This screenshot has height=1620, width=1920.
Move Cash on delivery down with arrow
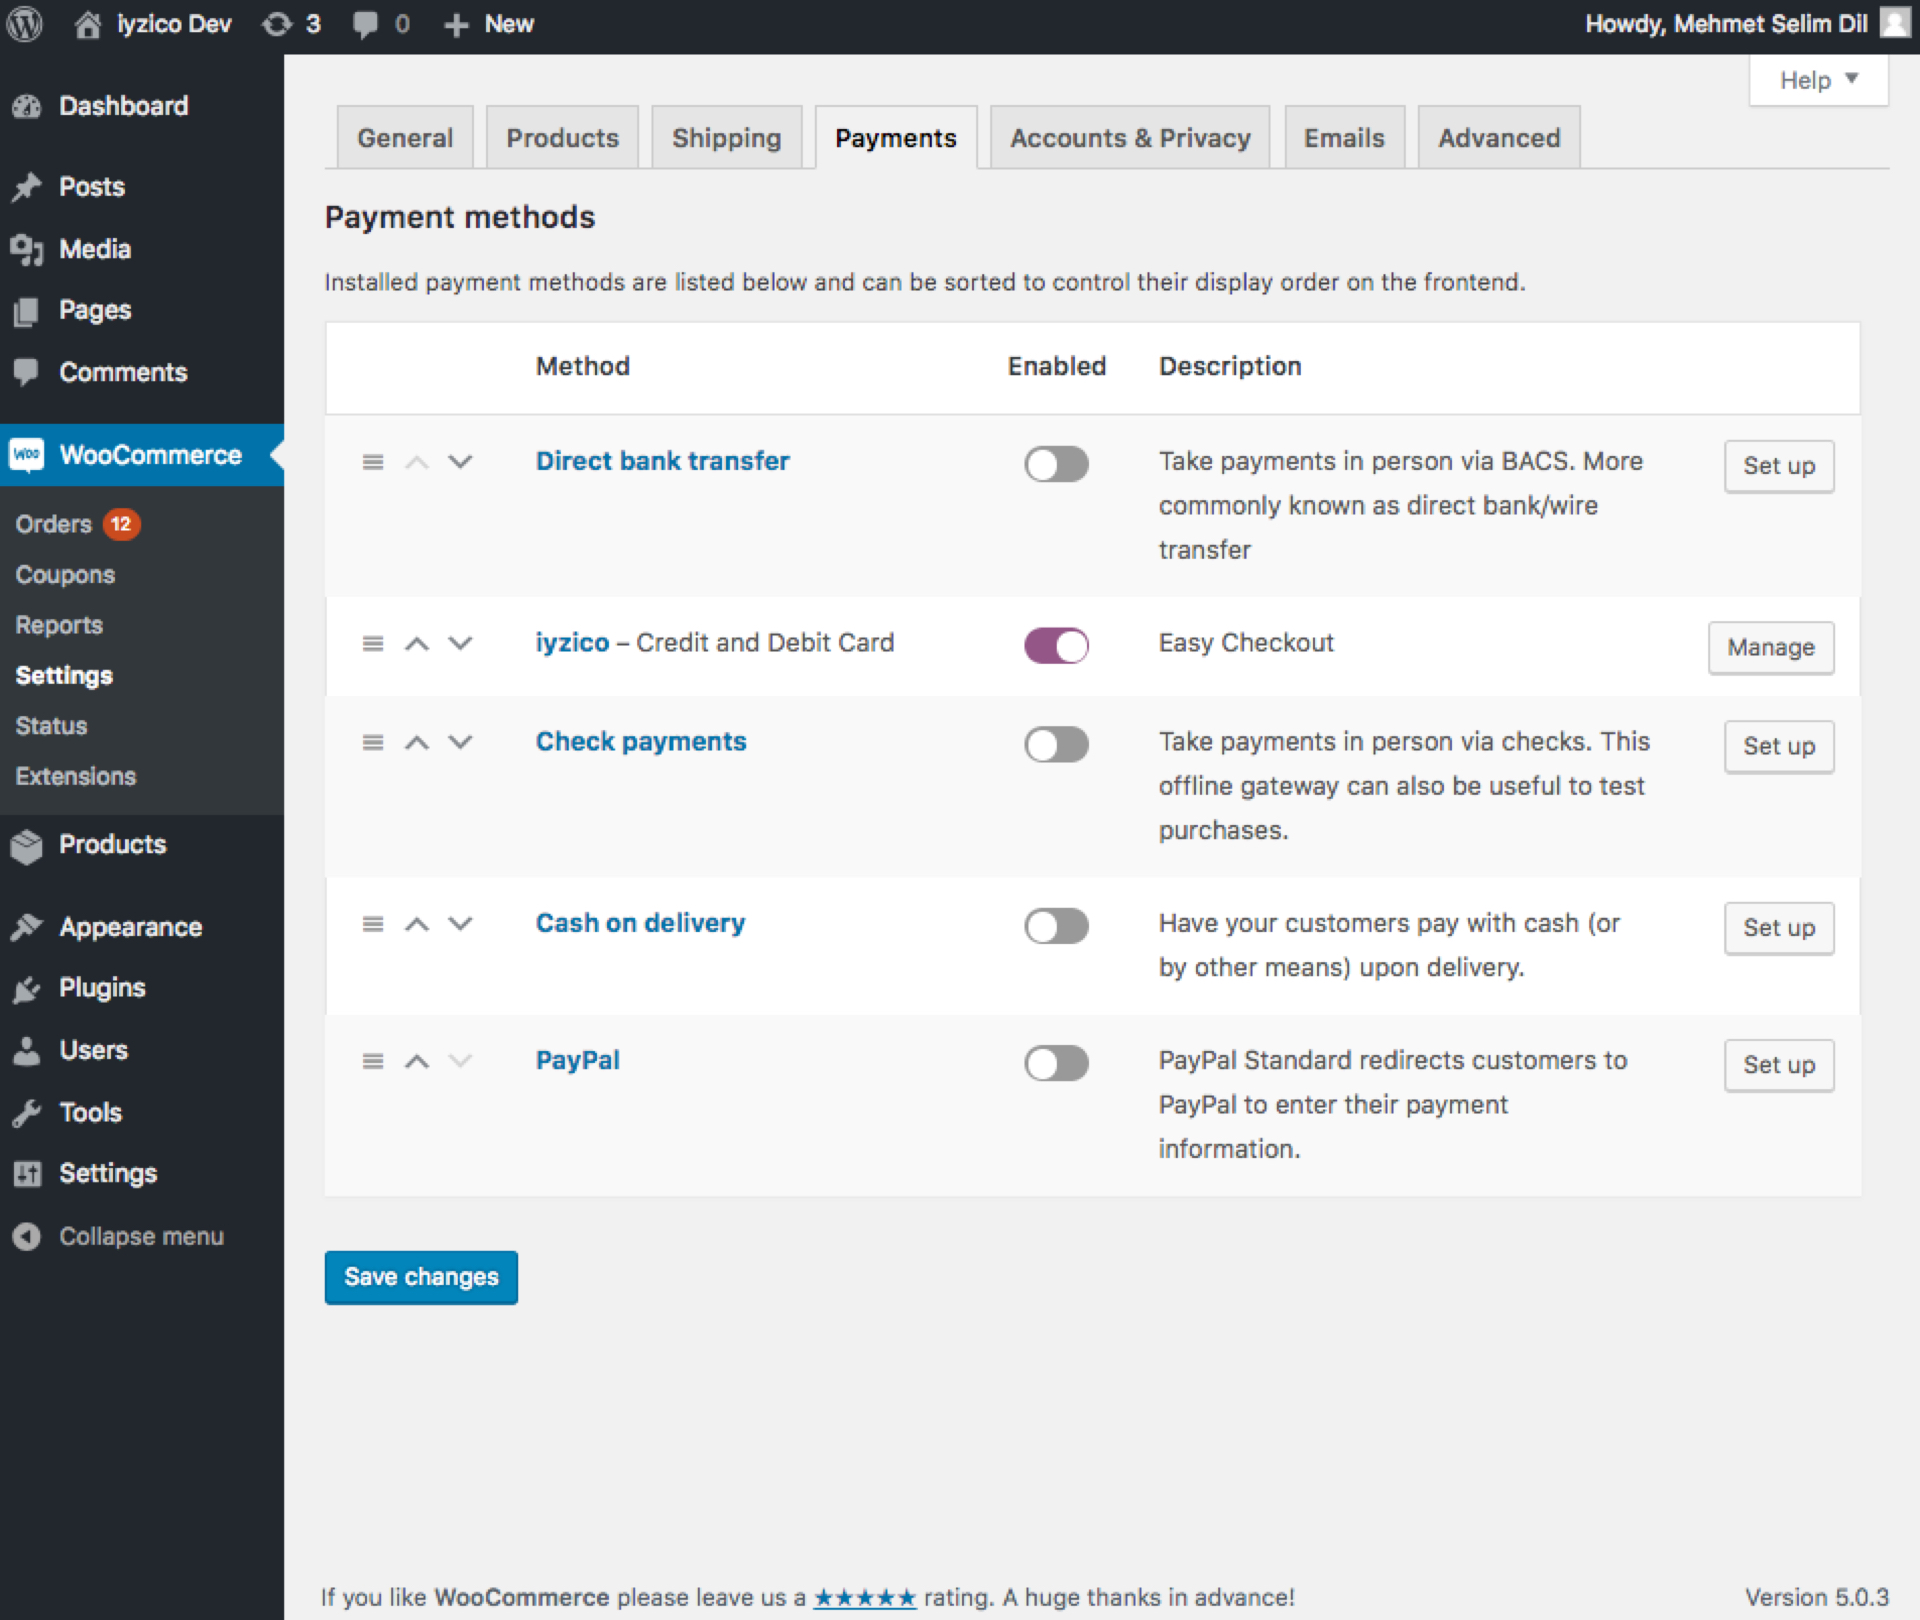(x=460, y=924)
